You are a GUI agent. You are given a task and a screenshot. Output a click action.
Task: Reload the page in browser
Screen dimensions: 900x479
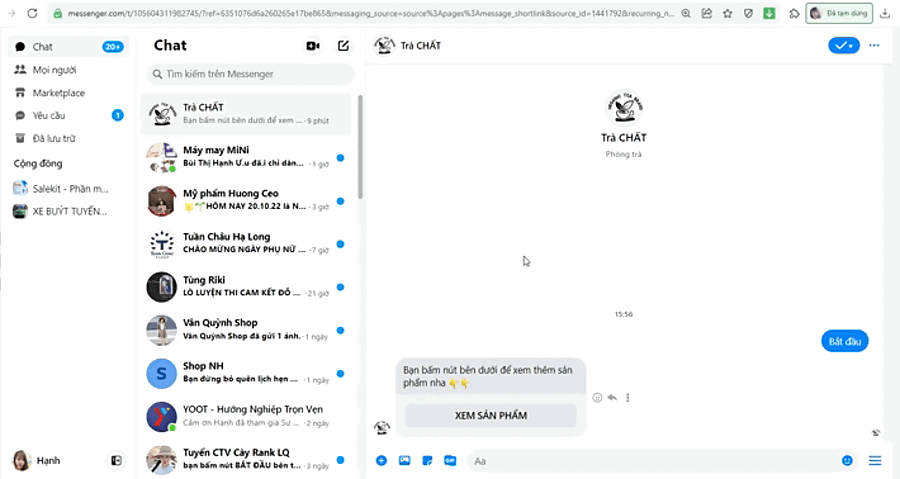click(32, 13)
